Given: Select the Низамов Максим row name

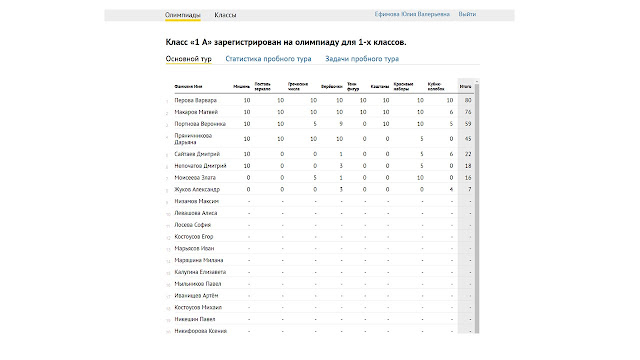Looking at the screenshot, I should 196,202.
